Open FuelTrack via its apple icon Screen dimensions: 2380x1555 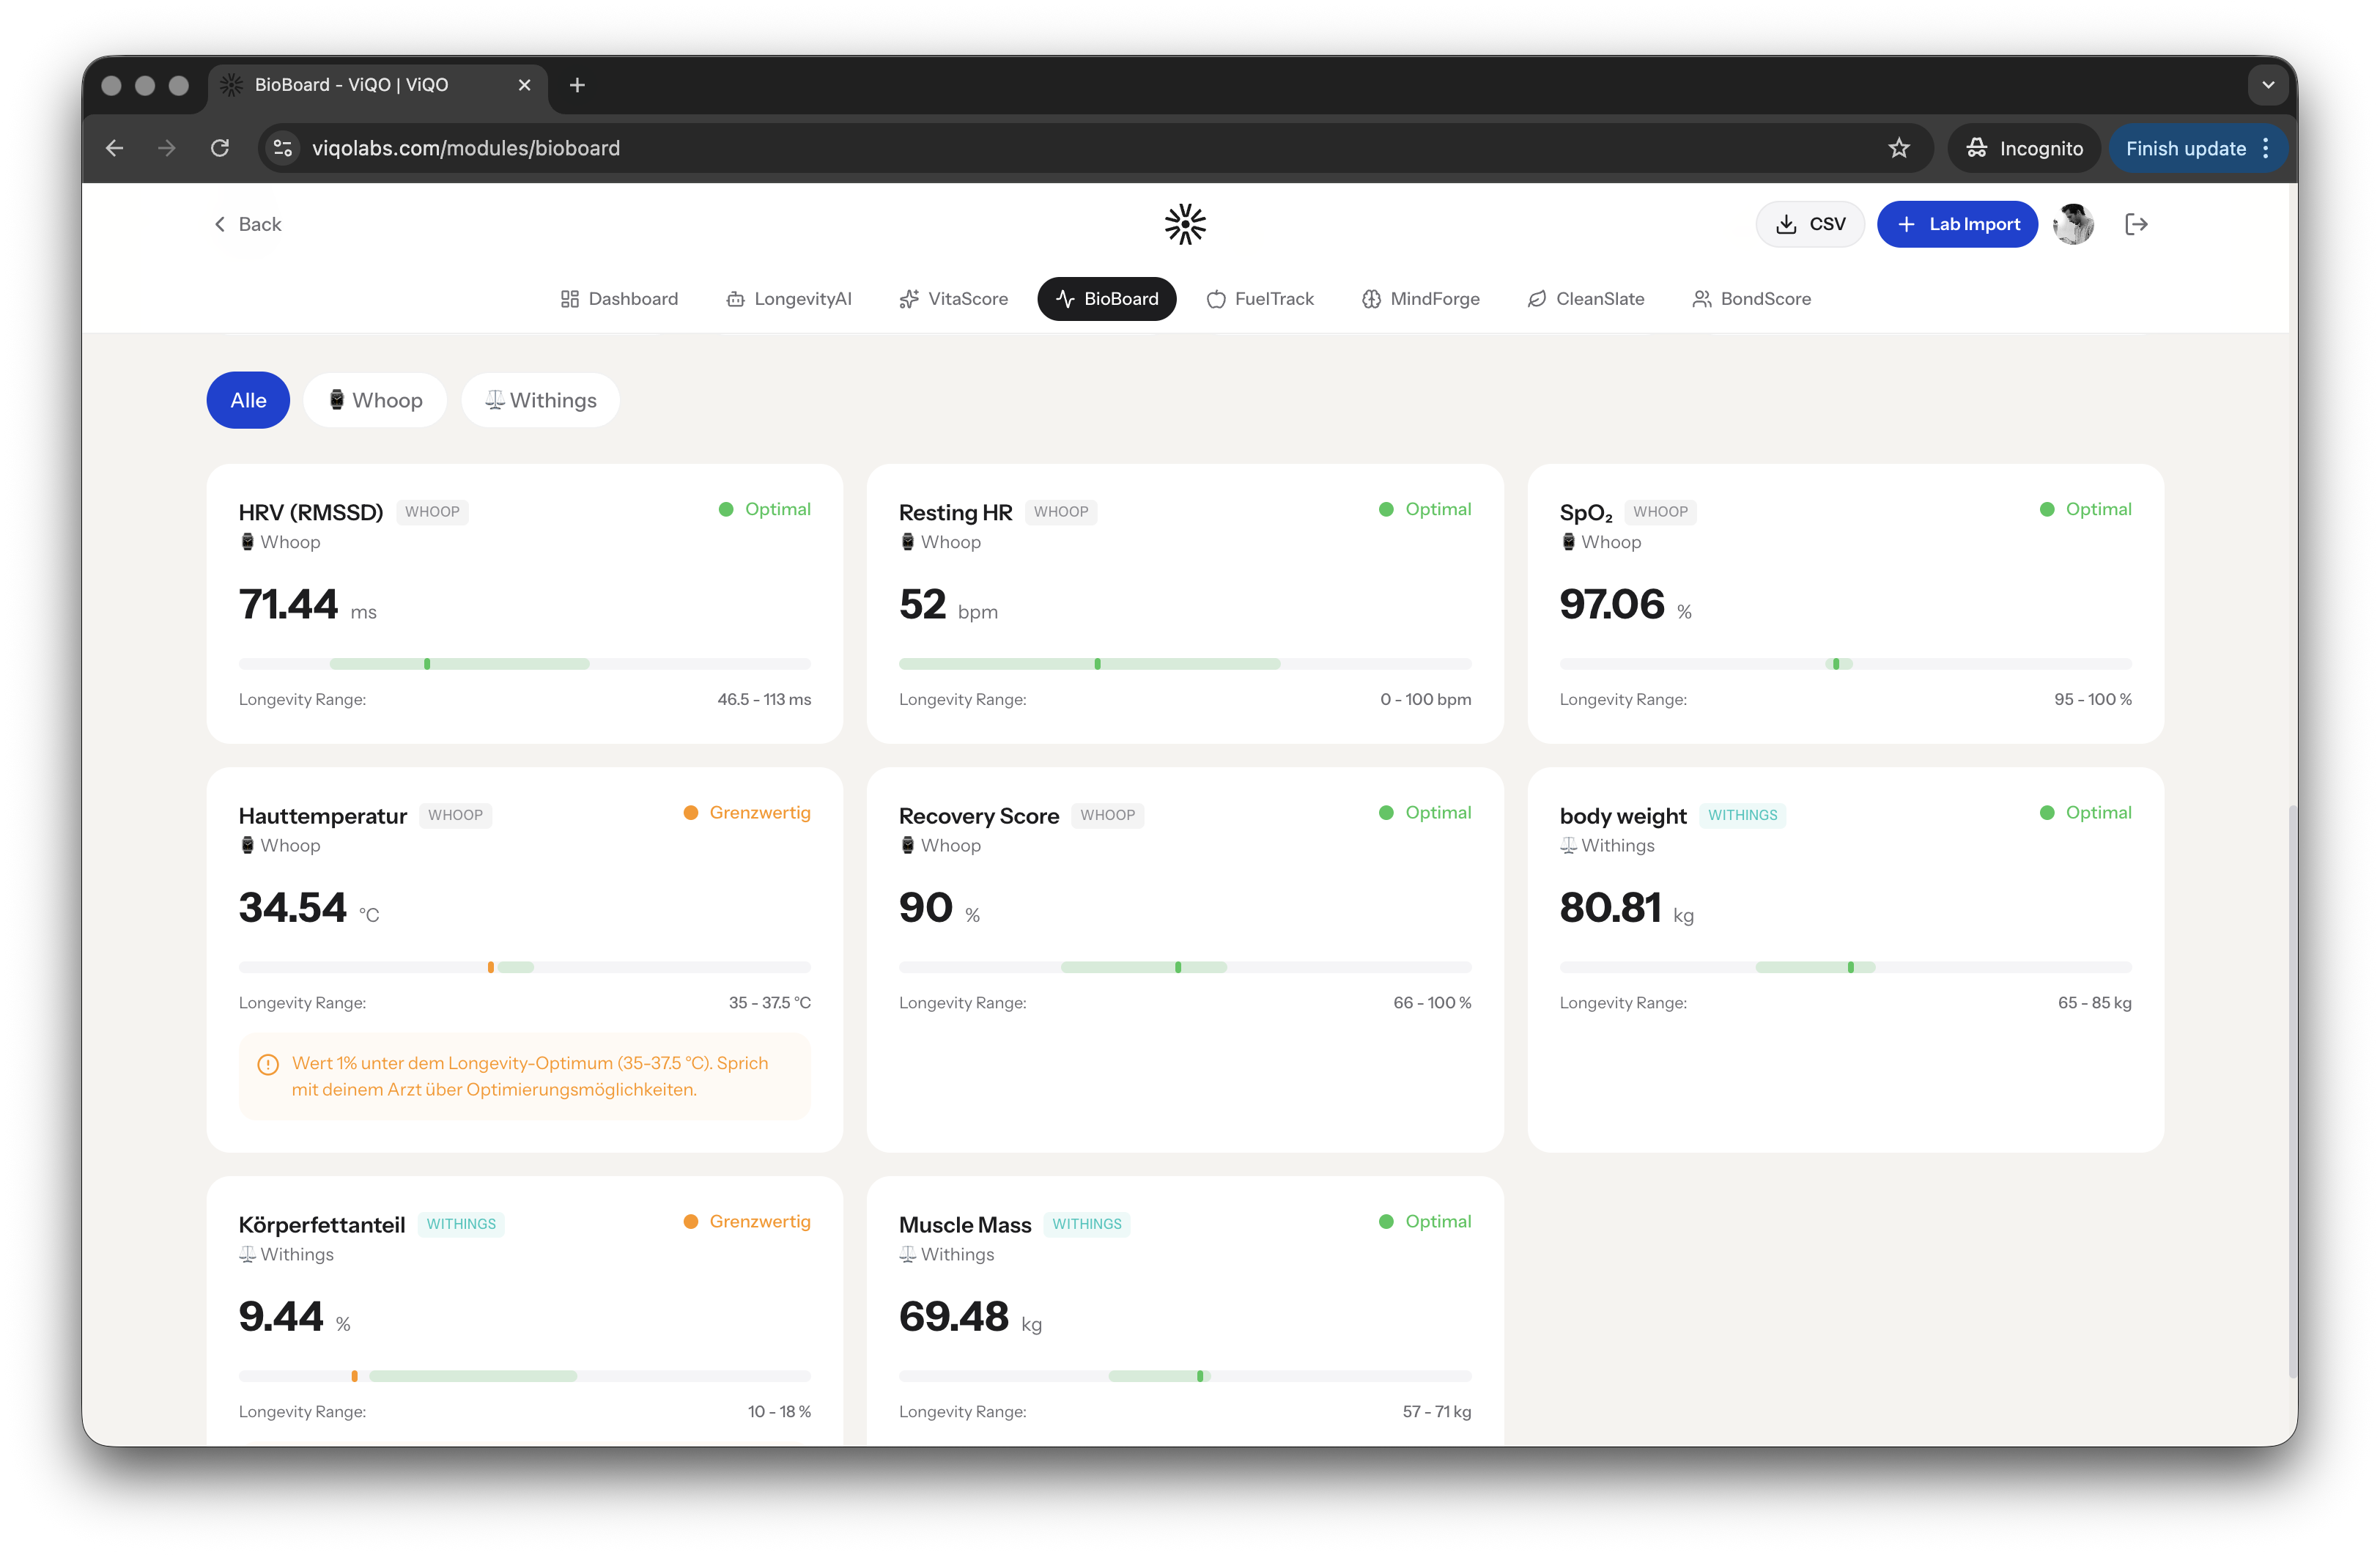click(x=1216, y=298)
